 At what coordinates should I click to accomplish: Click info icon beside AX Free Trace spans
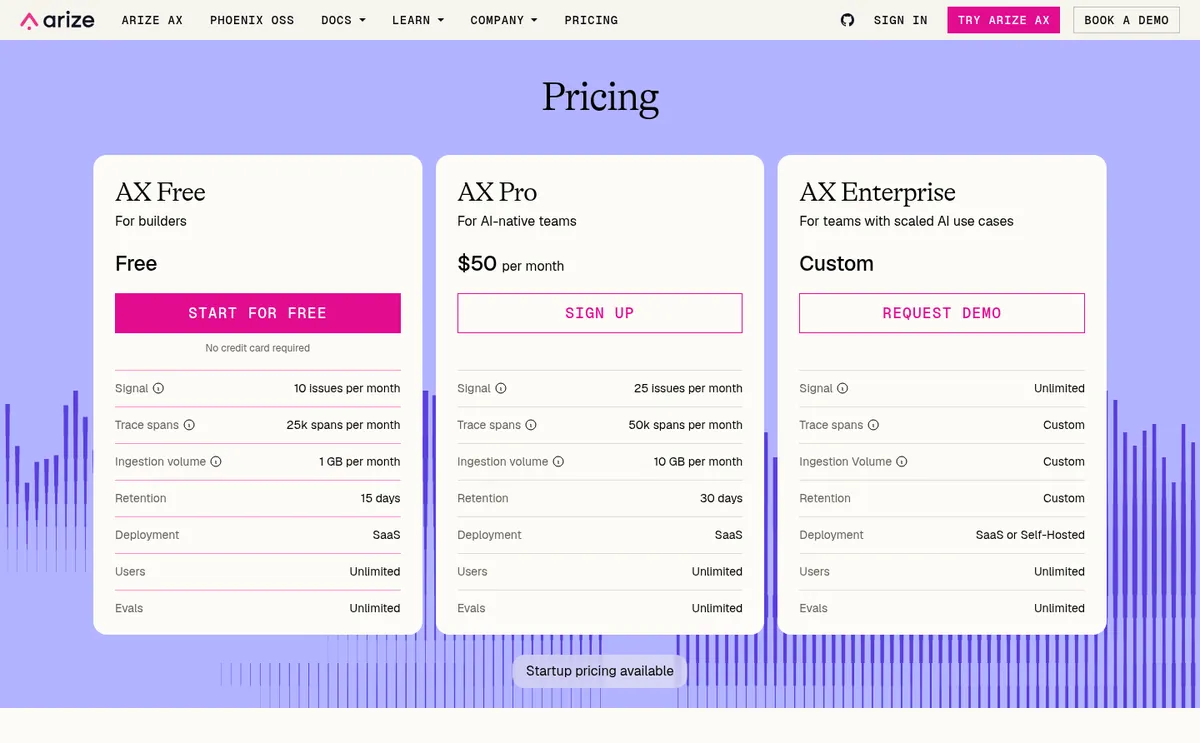[189, 425]
